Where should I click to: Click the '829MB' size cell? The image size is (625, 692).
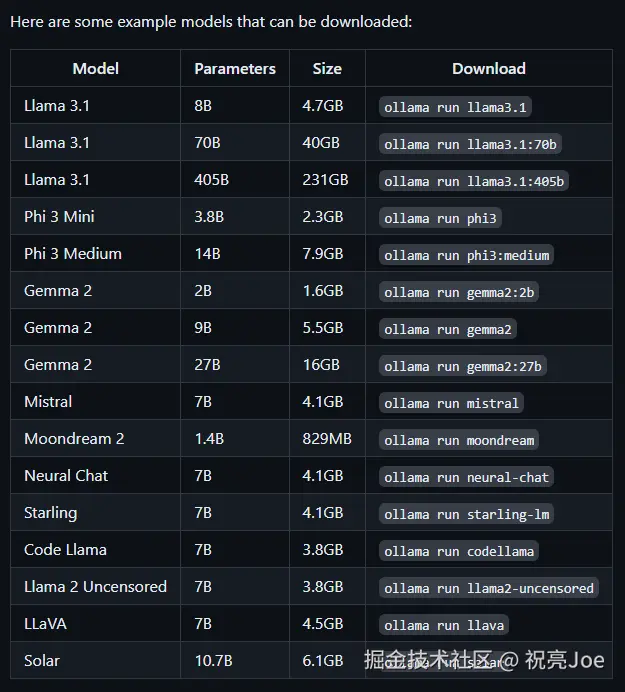pyautogui.click(x=326, y=439)
